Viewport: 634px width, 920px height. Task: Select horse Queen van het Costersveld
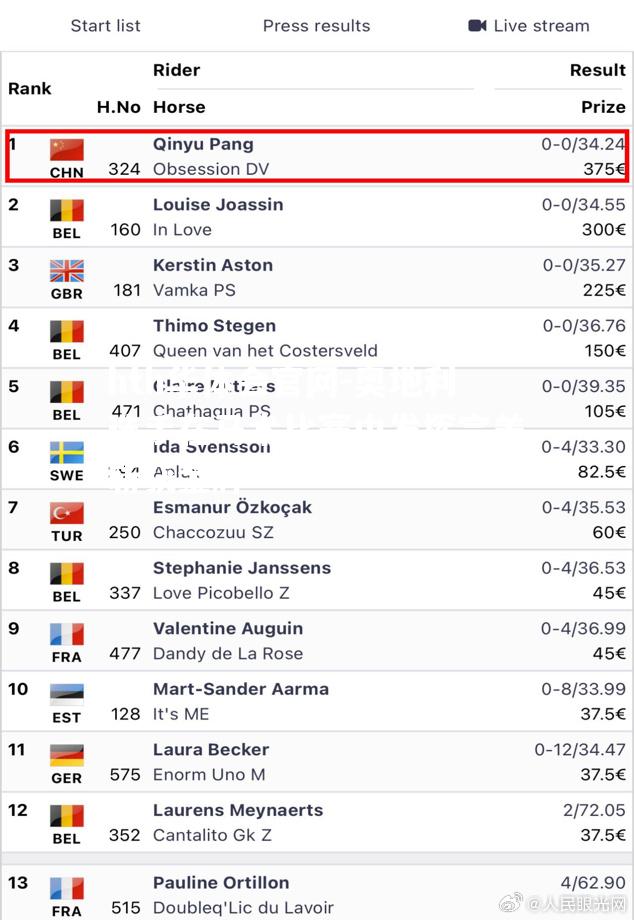coord(265,351)
